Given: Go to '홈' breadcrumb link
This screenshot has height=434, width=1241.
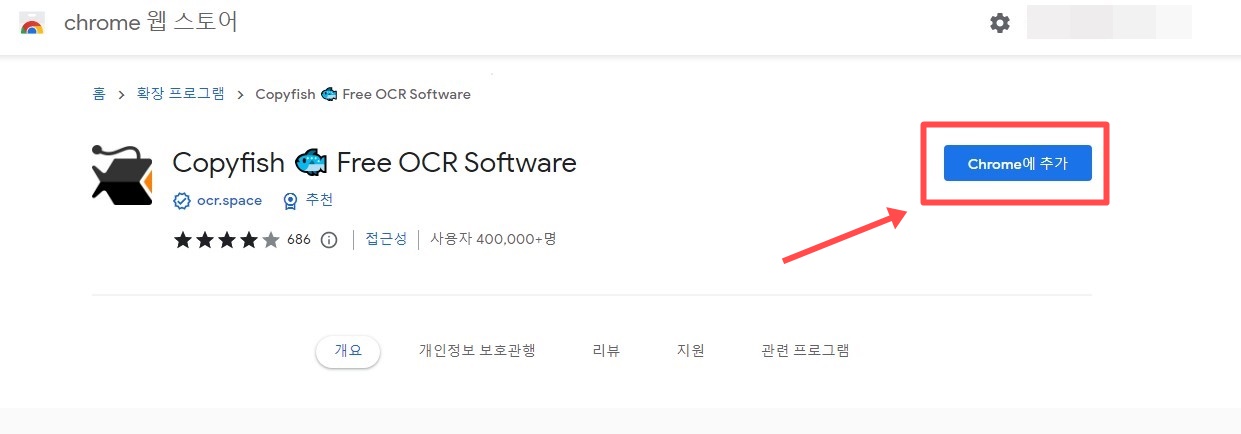Looking at the screenshot, I should pyautogui.click(x=98, y=94).
